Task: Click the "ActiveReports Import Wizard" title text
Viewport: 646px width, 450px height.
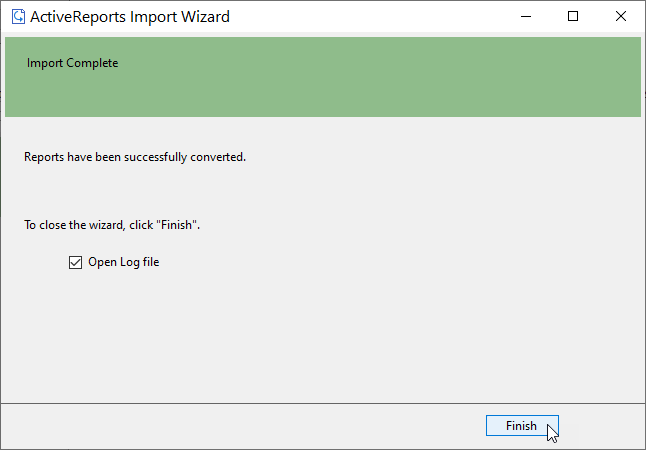Action: coord(130,17)
